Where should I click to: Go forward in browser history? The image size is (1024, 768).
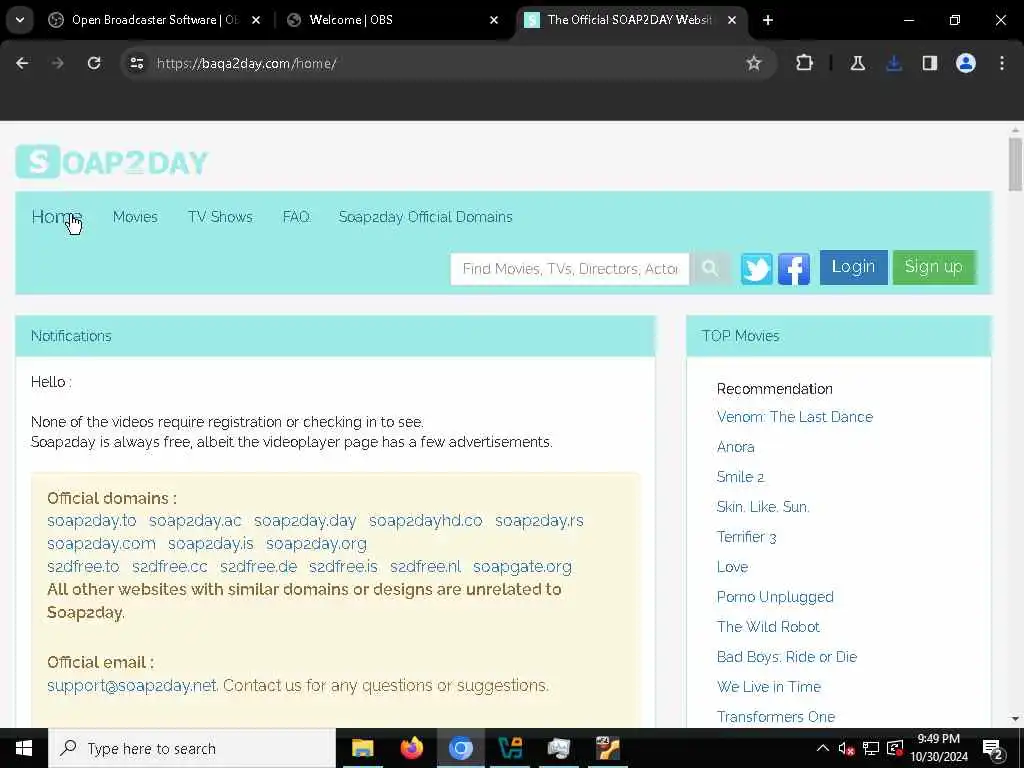click(58, 63)
